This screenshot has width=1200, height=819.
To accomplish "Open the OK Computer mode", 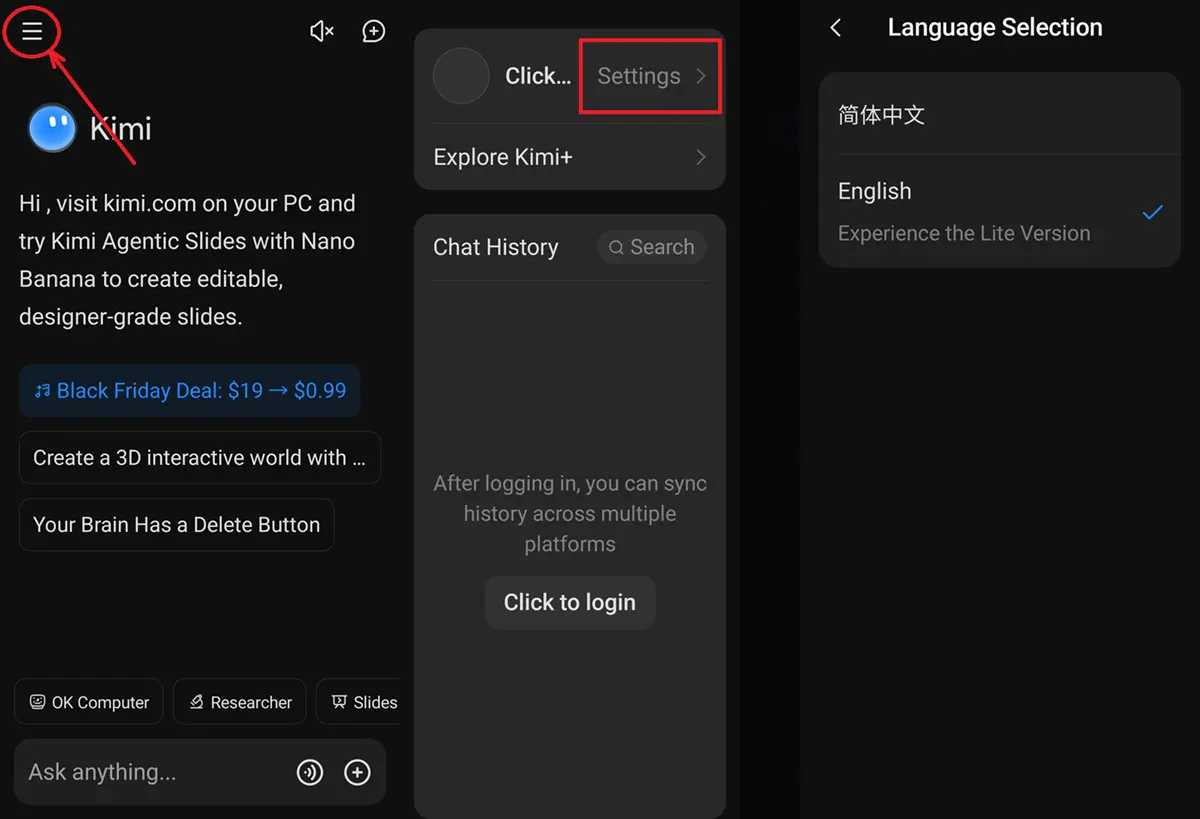I will pos(89,702).
